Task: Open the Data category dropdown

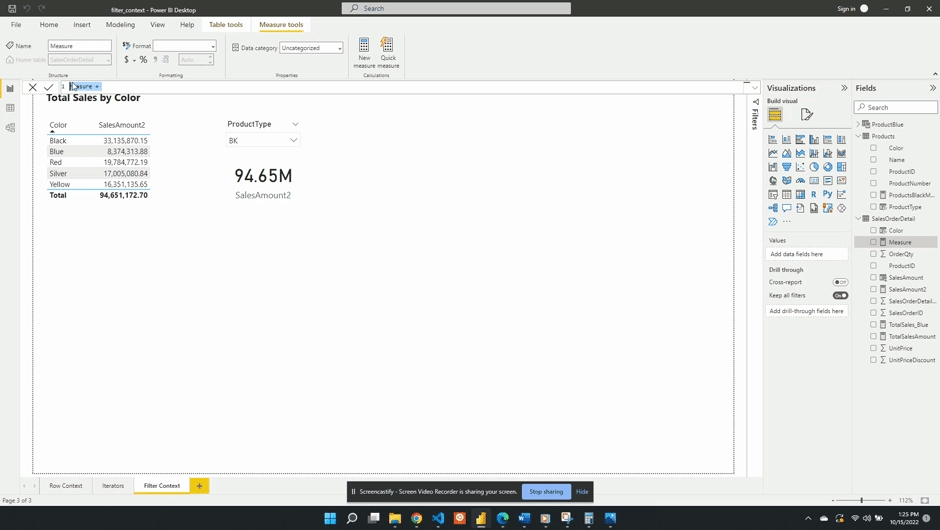Action: 311,48
